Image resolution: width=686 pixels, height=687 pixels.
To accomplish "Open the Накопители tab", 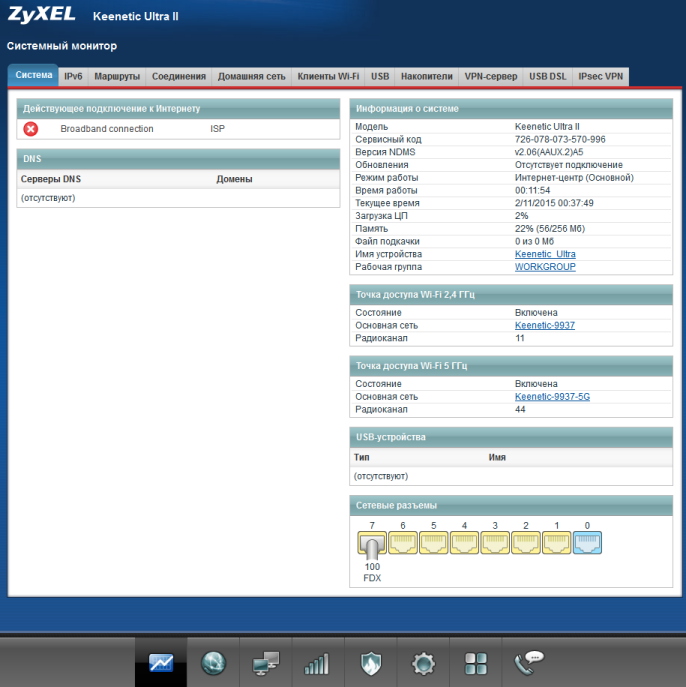I will pyautogui.click(x=427, y=76).
